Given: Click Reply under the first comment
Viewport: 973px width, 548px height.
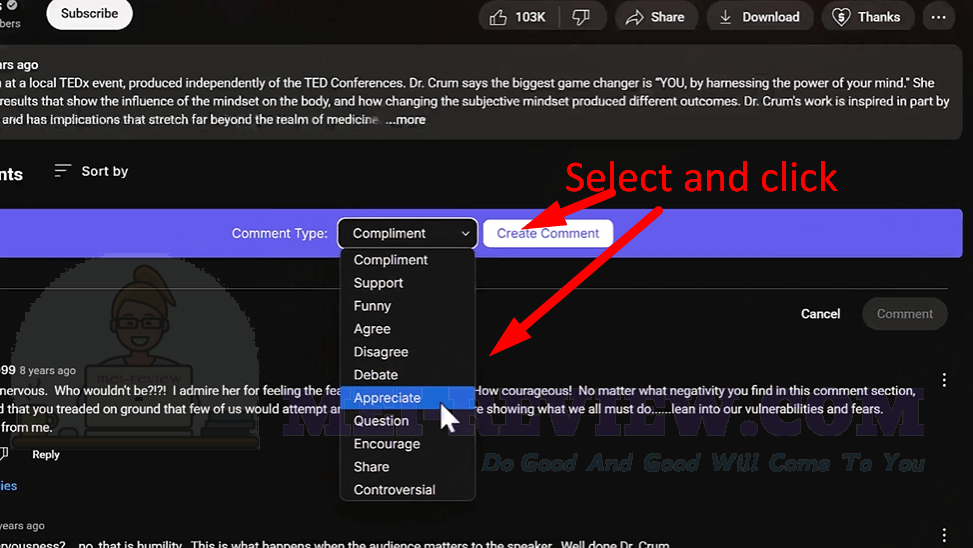Looking at the screenshot, I should pos(46,455).
